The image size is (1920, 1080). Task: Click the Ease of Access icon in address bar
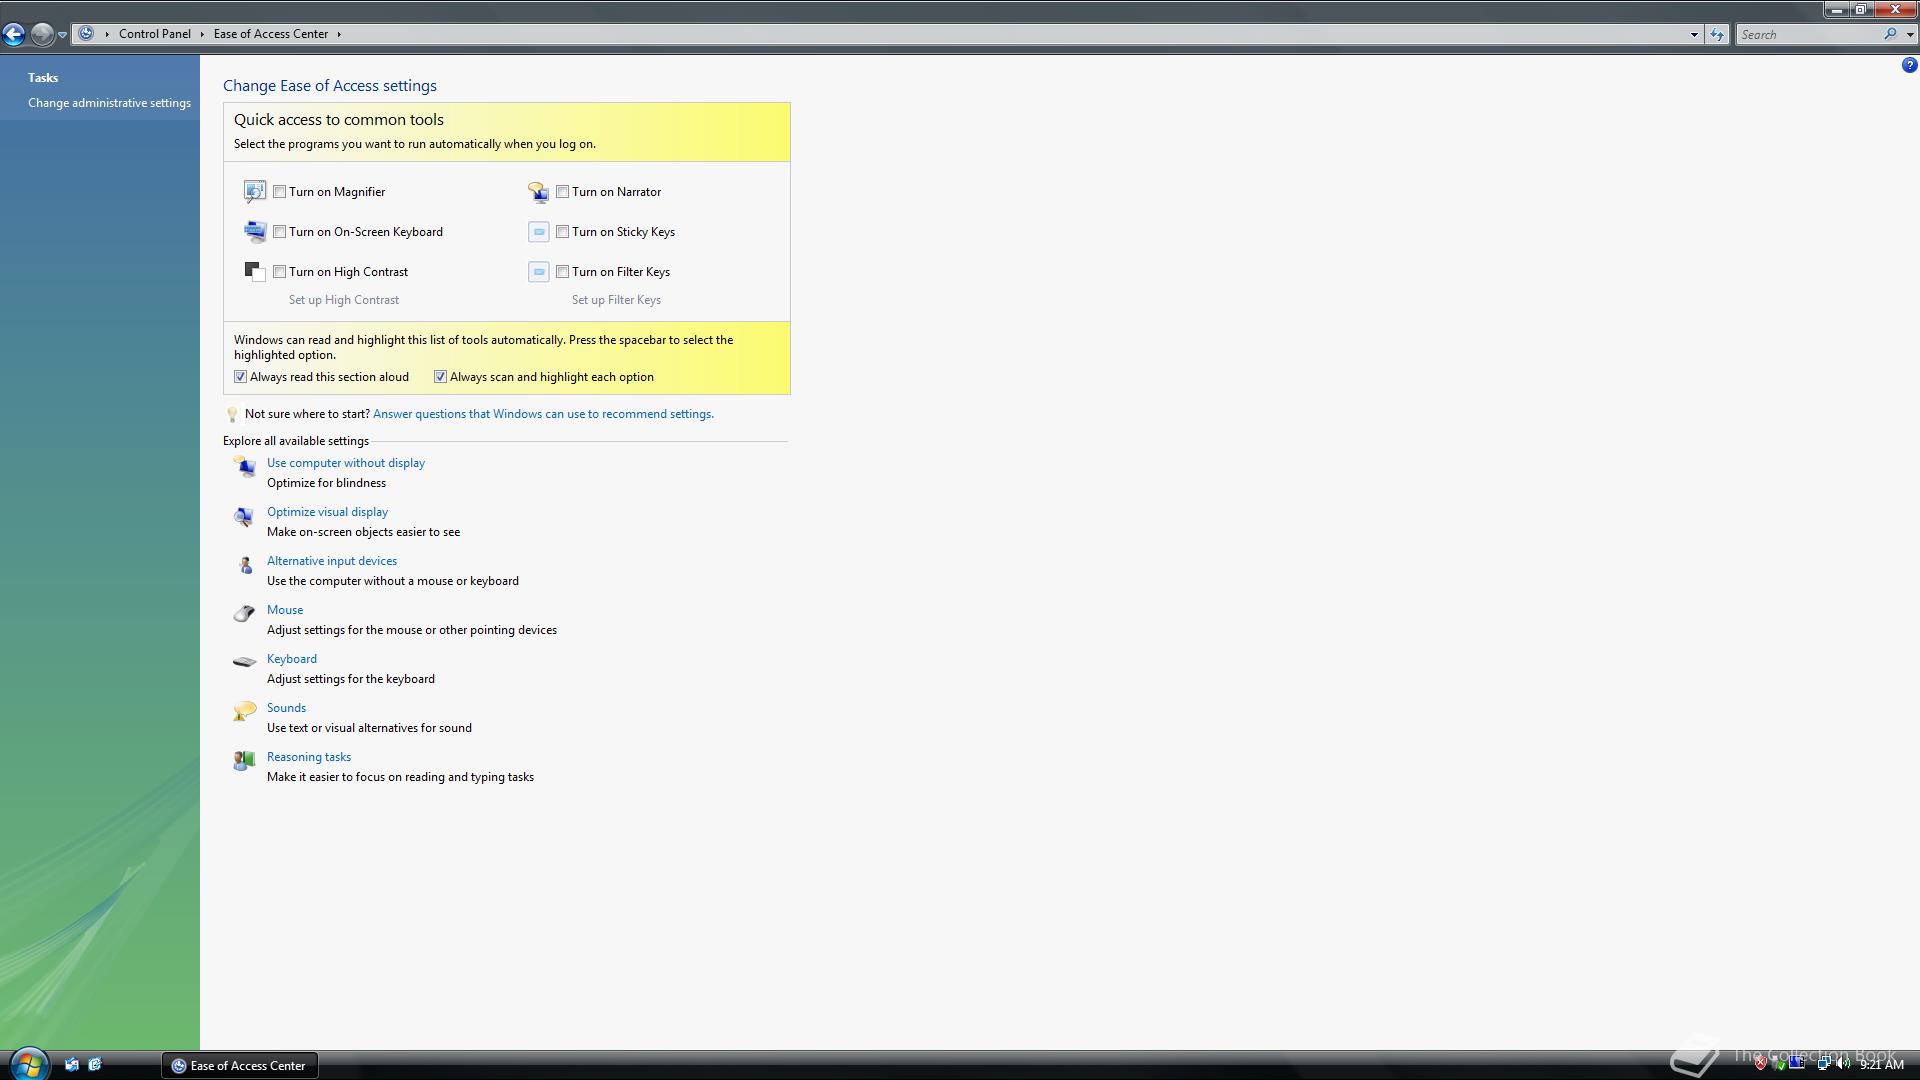(x=86, y=34)
